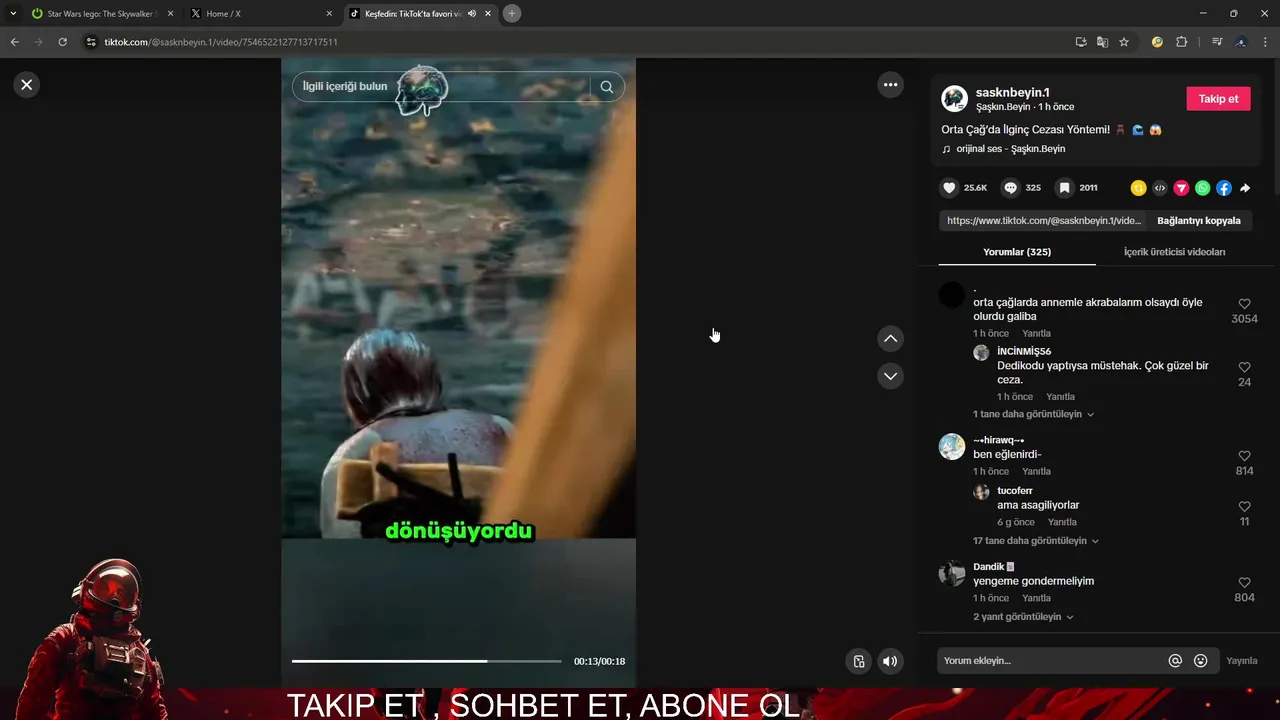Open more share options arrow

1245,188
